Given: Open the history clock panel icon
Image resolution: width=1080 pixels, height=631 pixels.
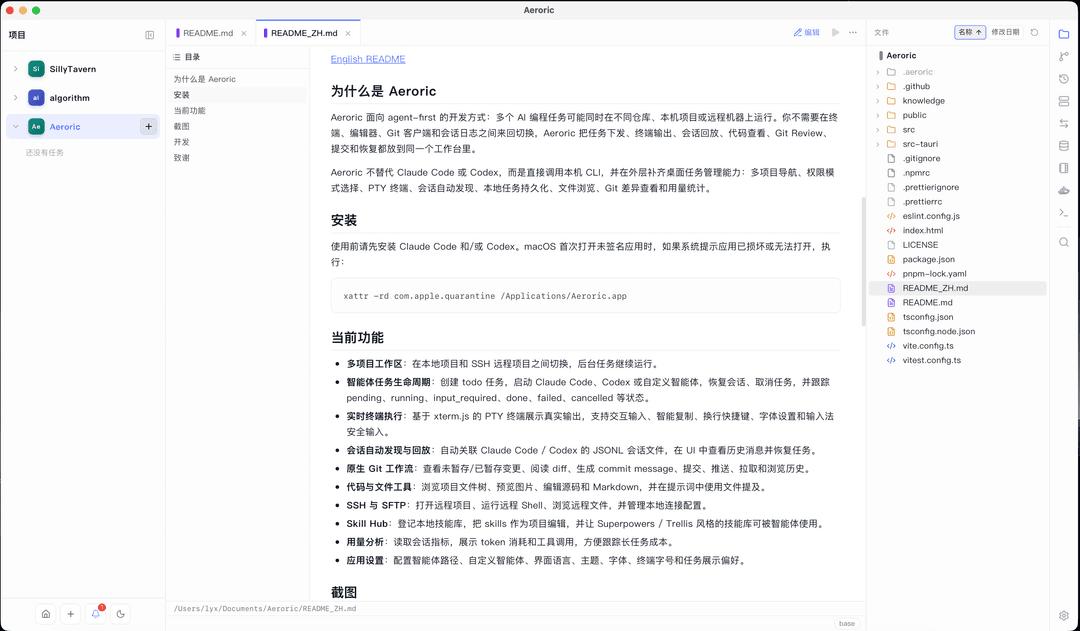Looking at the screenshot, I should (1063, 79).
